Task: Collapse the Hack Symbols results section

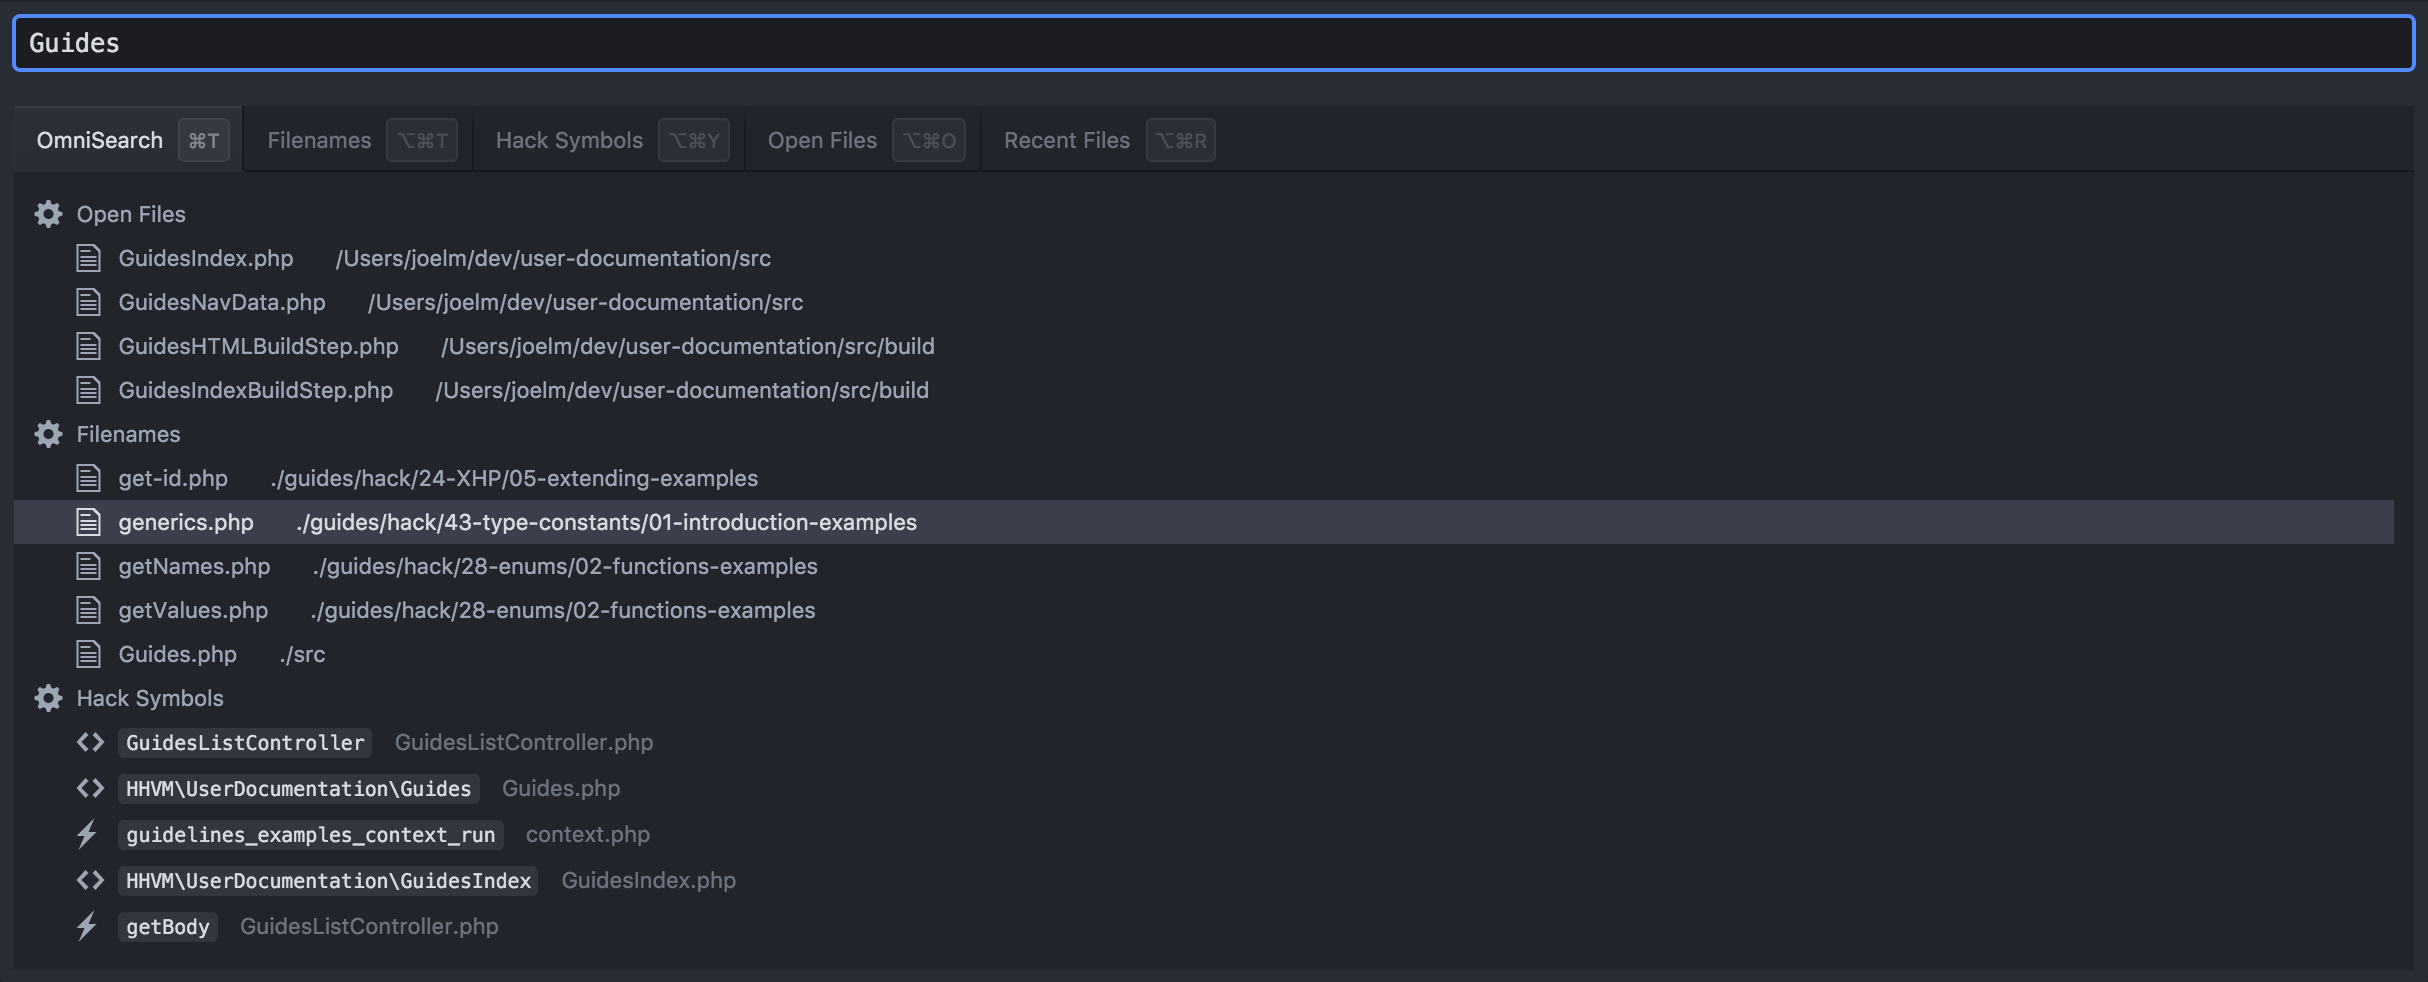Action: pyautogui.click(x=150, y=698)
